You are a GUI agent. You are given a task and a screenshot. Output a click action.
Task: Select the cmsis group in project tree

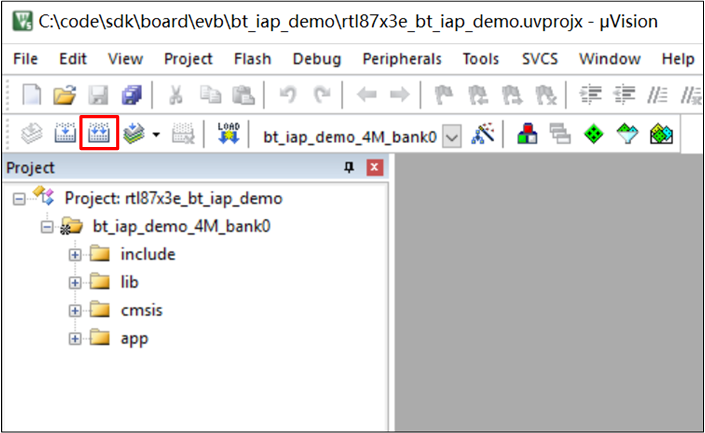coord(141,310)
